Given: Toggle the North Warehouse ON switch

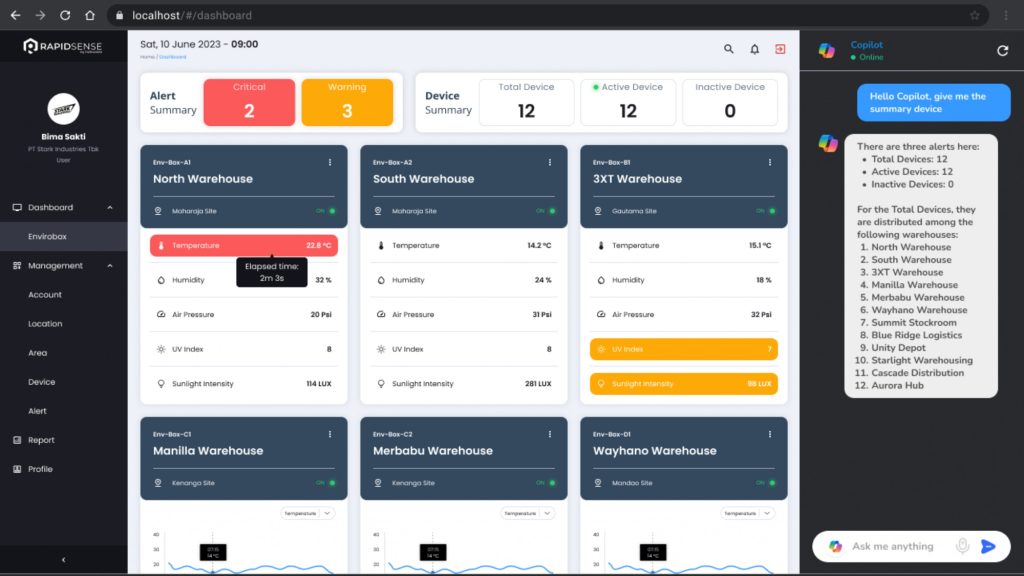Looking at the screenshot, I should 327,211.
